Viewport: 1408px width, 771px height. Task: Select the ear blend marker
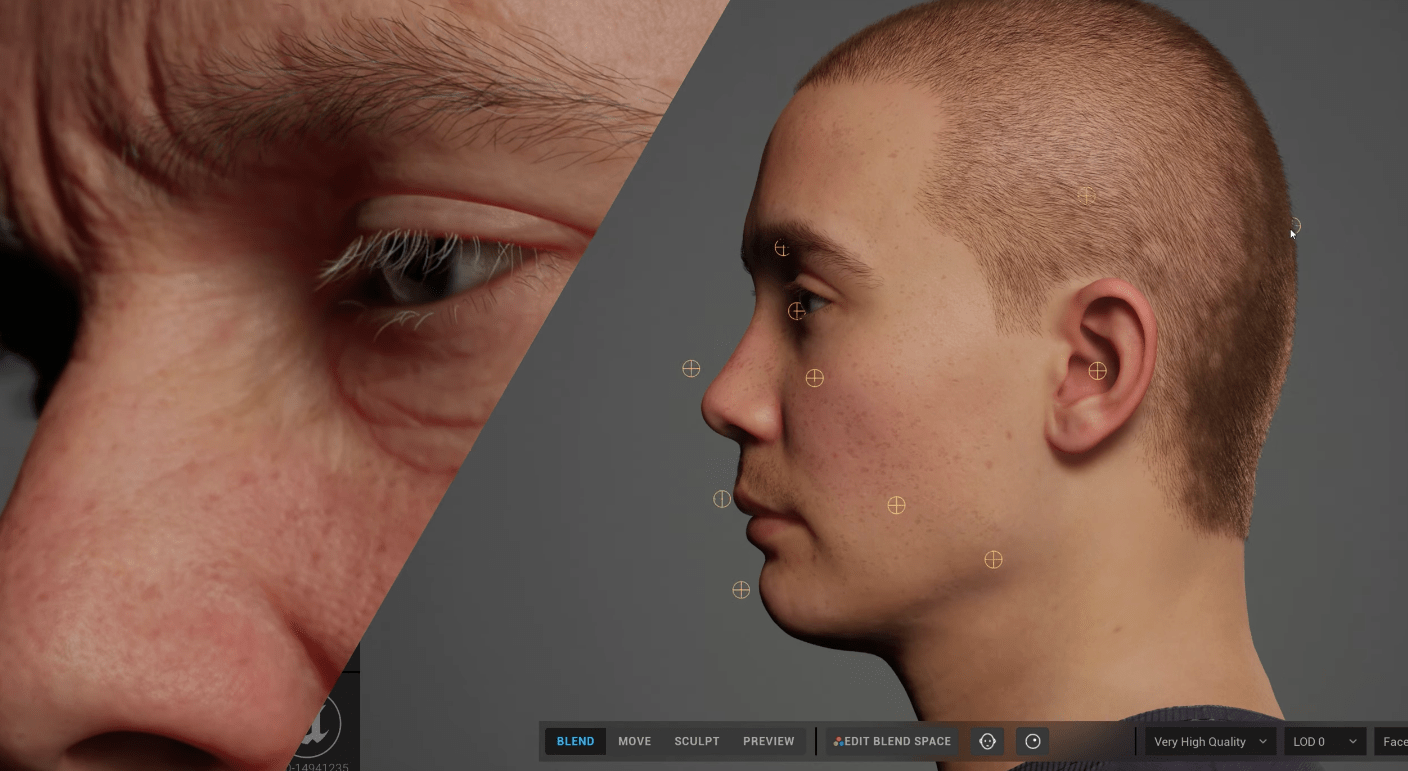point(1097,371)
